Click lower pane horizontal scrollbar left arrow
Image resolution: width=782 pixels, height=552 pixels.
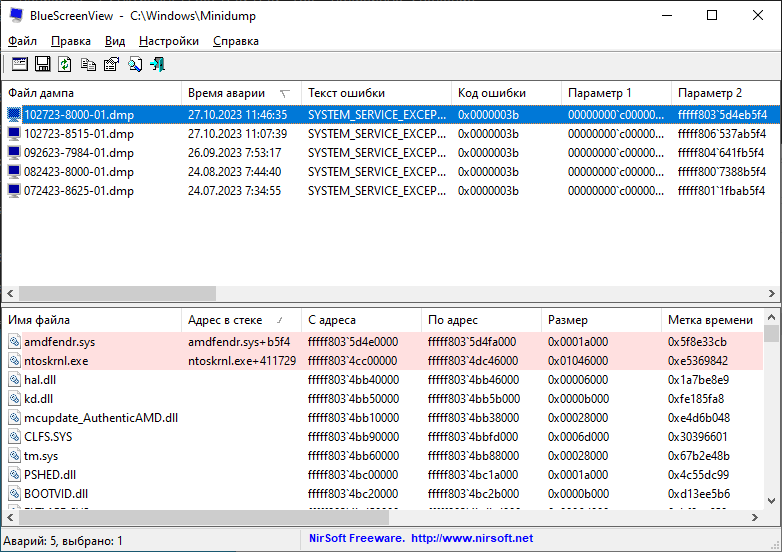coord(10,518)
